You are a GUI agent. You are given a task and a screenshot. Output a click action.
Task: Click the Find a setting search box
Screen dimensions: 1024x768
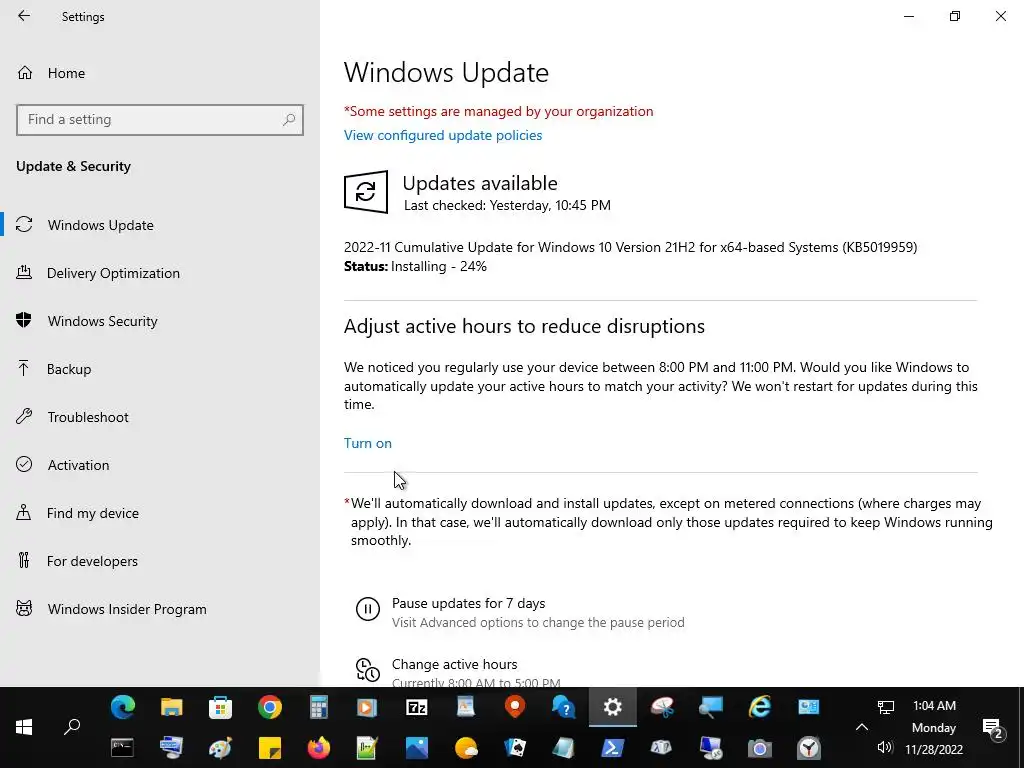click(160, 120)
